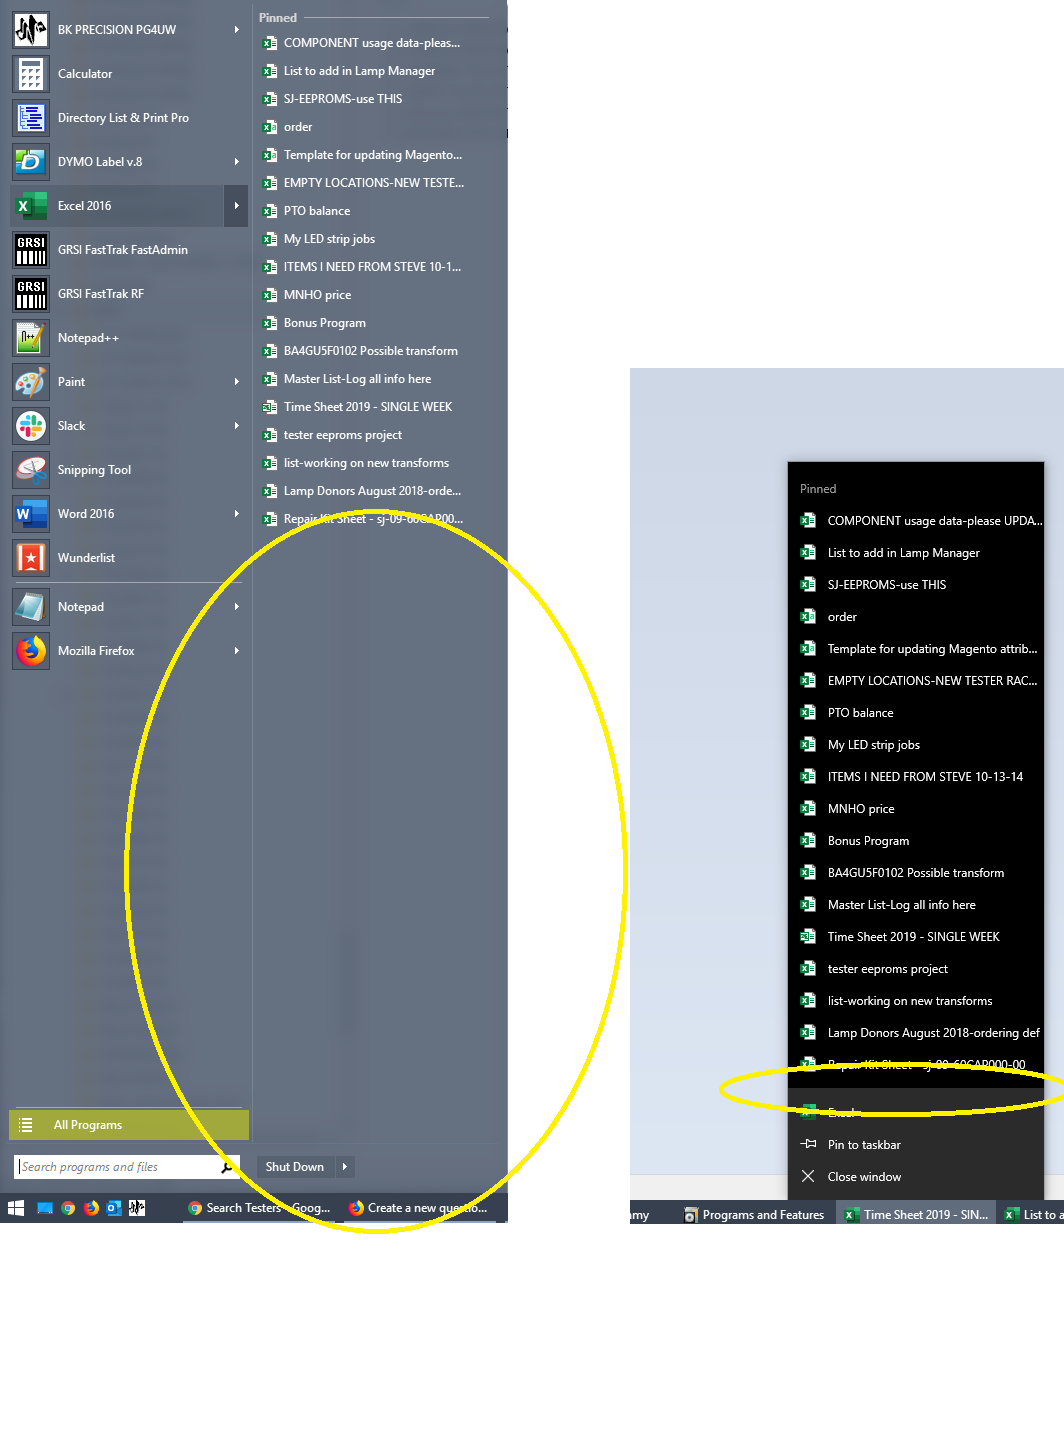Open Template for updating Magento in jump list
1064x1440 pixels.
coord(916,649)
